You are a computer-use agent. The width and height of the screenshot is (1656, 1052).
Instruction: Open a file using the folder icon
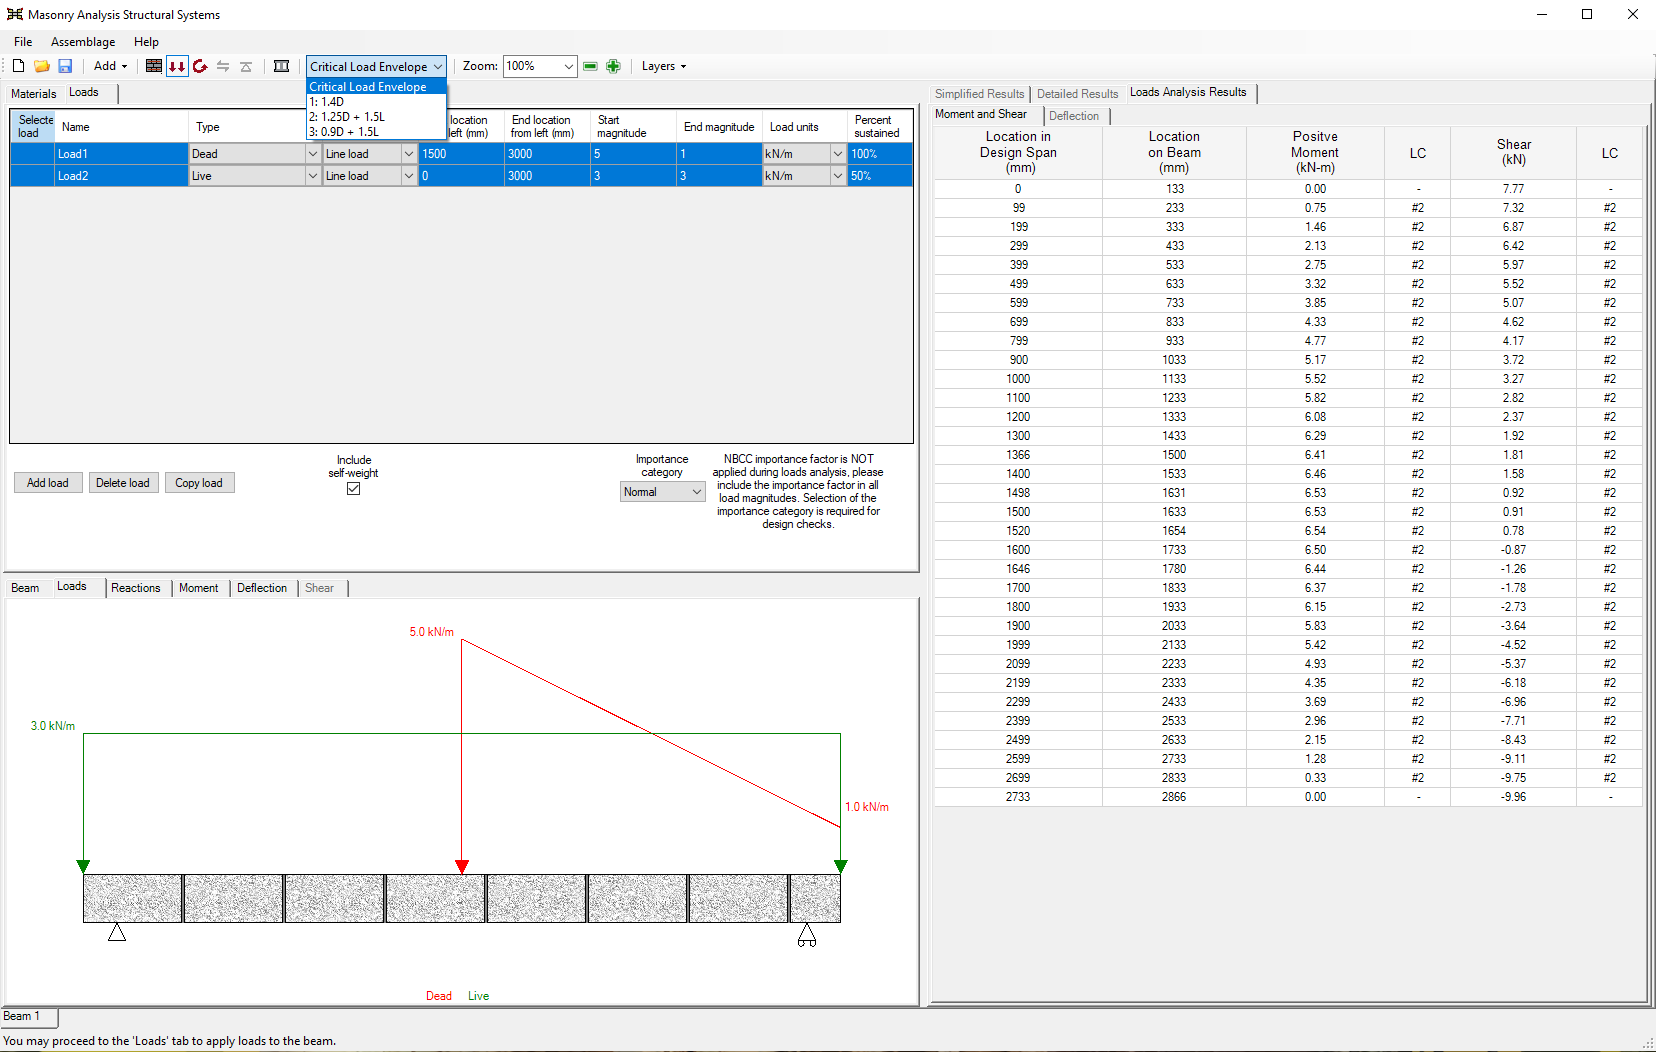(42, 66)
